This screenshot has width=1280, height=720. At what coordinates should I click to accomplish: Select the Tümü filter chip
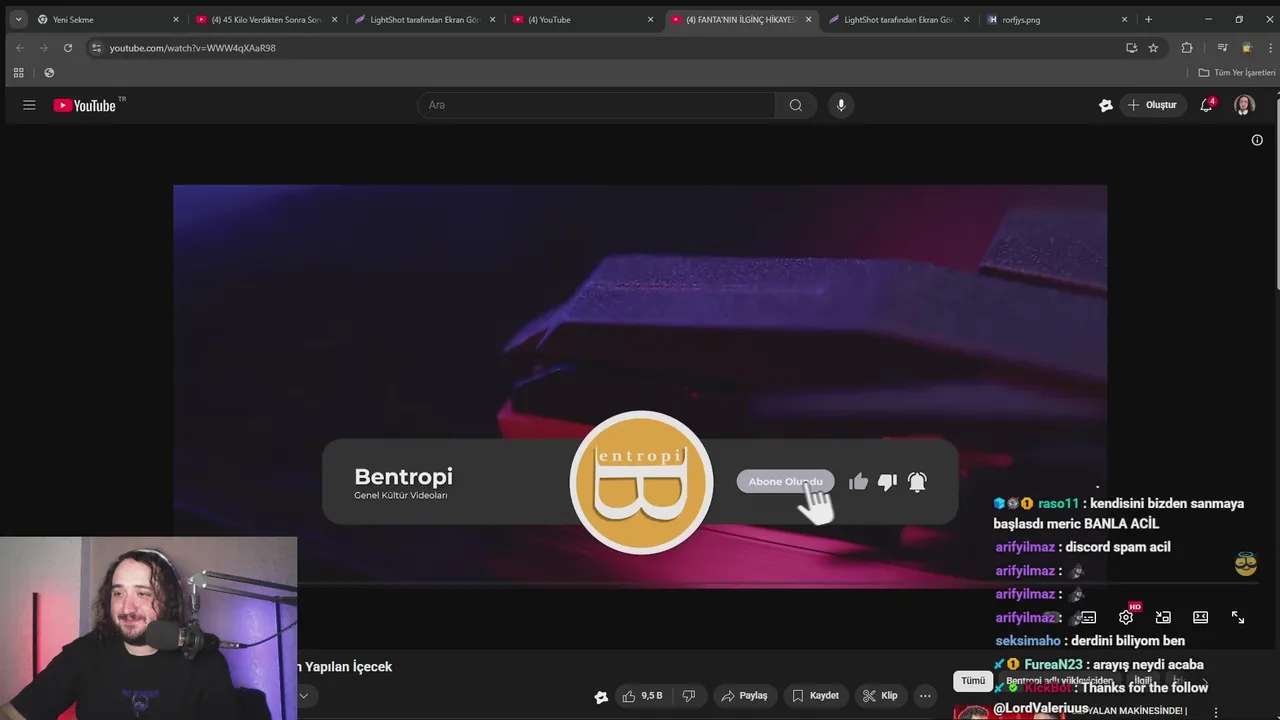click(x=973, y=681)
